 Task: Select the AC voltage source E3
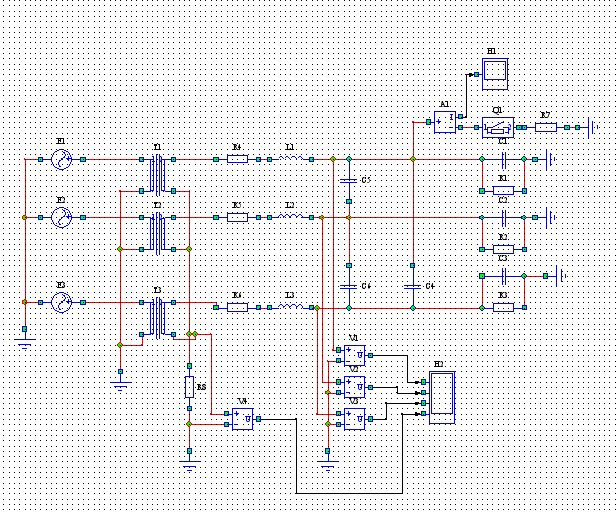[x=62, y=303]
